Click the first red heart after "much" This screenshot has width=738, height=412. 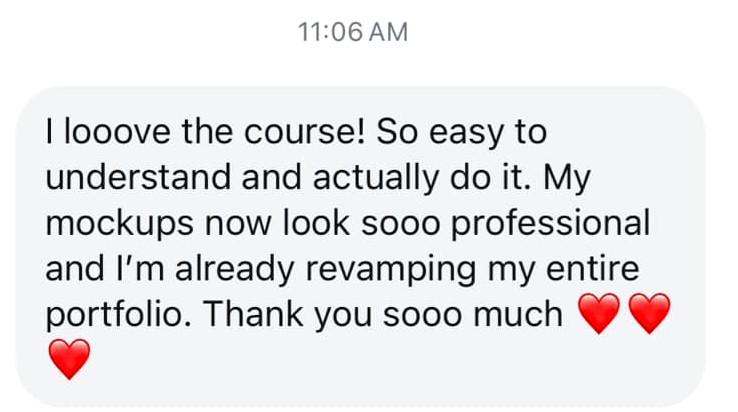[601, 315]
